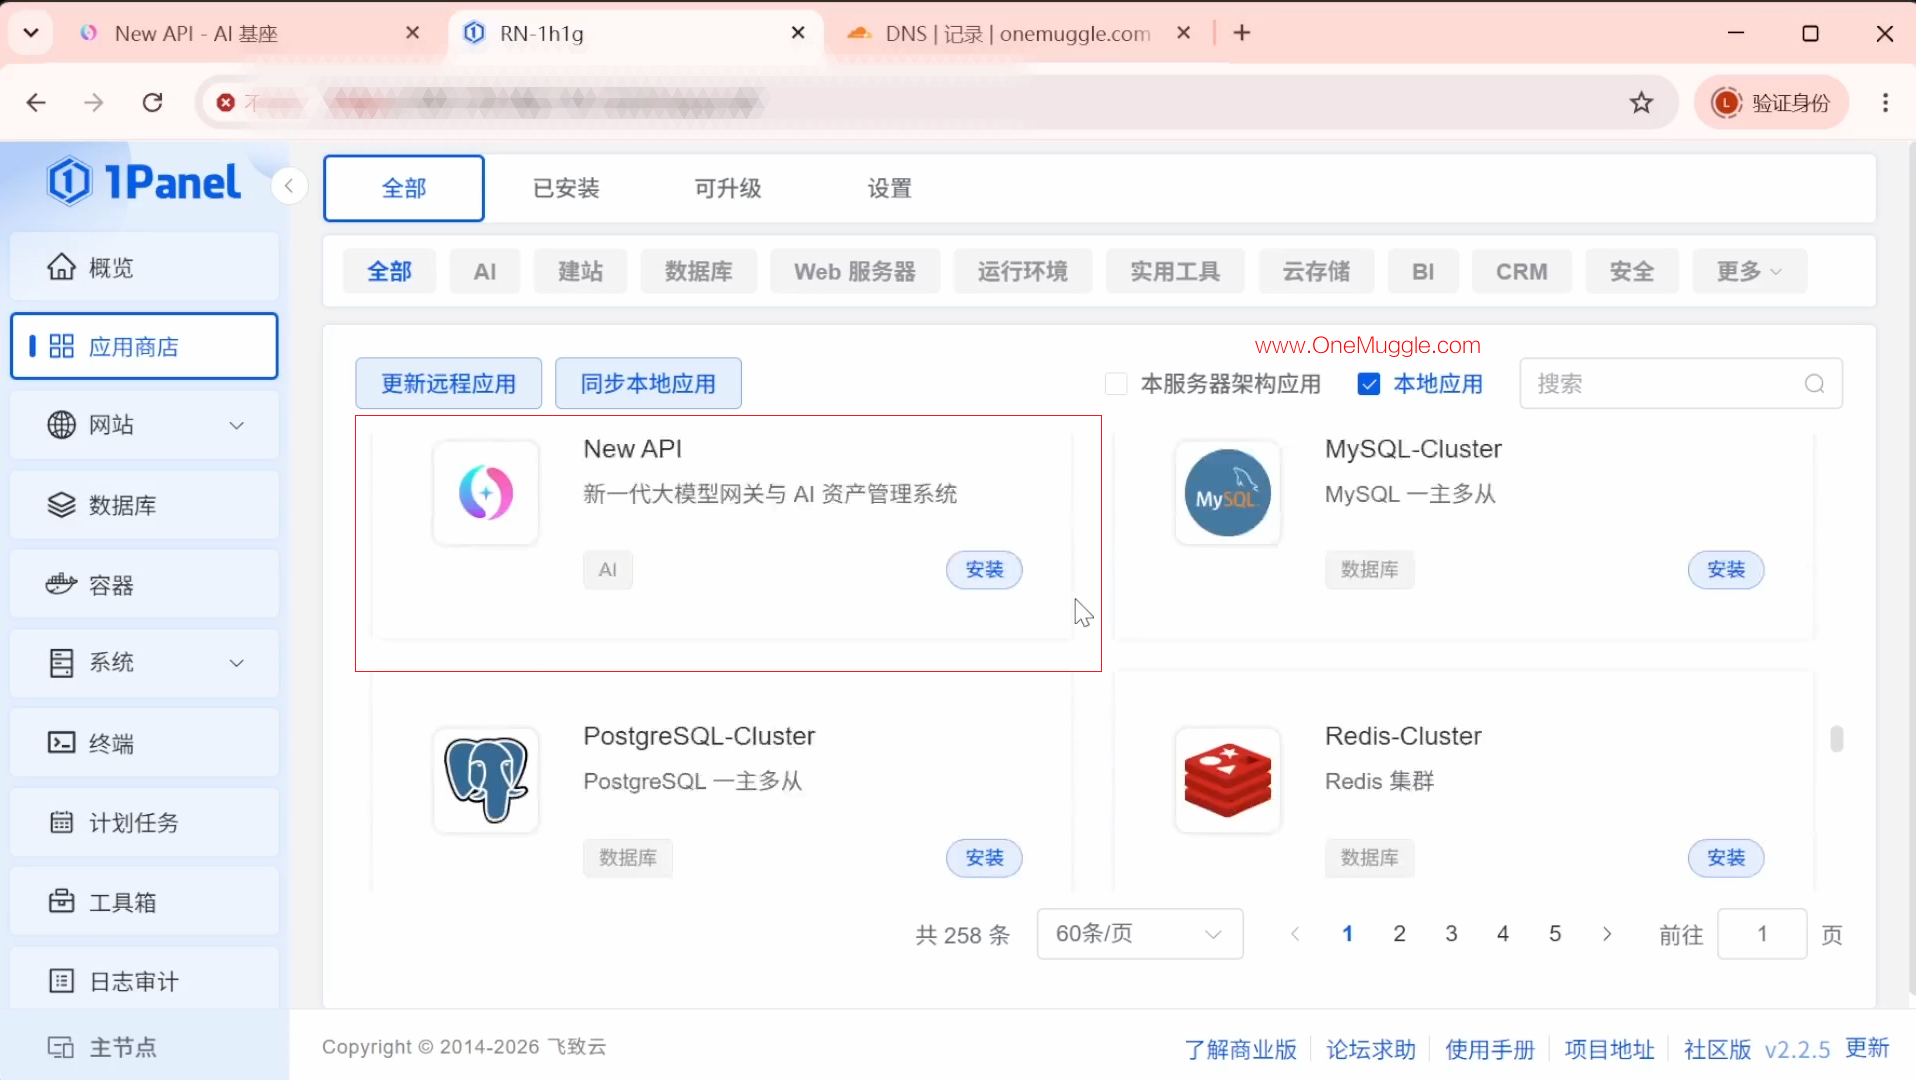Viewport: 1916px width, 1080px height.
Task: Open the browser three-dot menu
Action: (x=1885, y=102)
